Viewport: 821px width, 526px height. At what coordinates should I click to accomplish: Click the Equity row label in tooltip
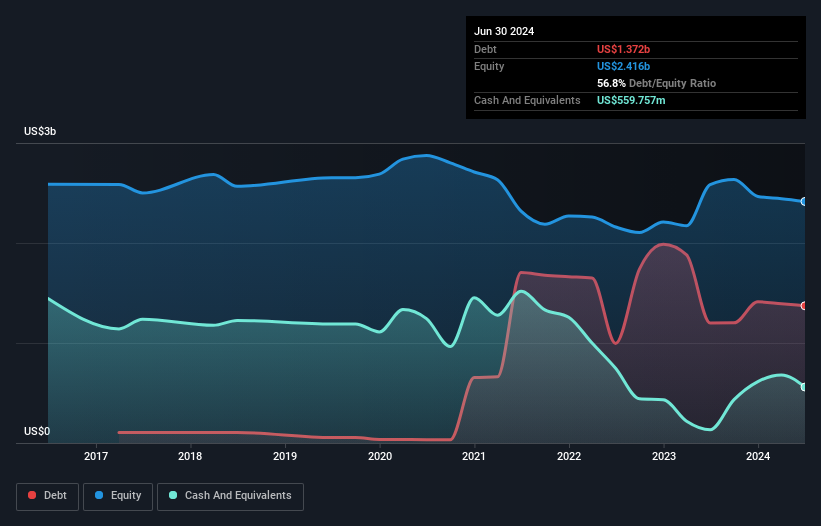pos(489,66)
